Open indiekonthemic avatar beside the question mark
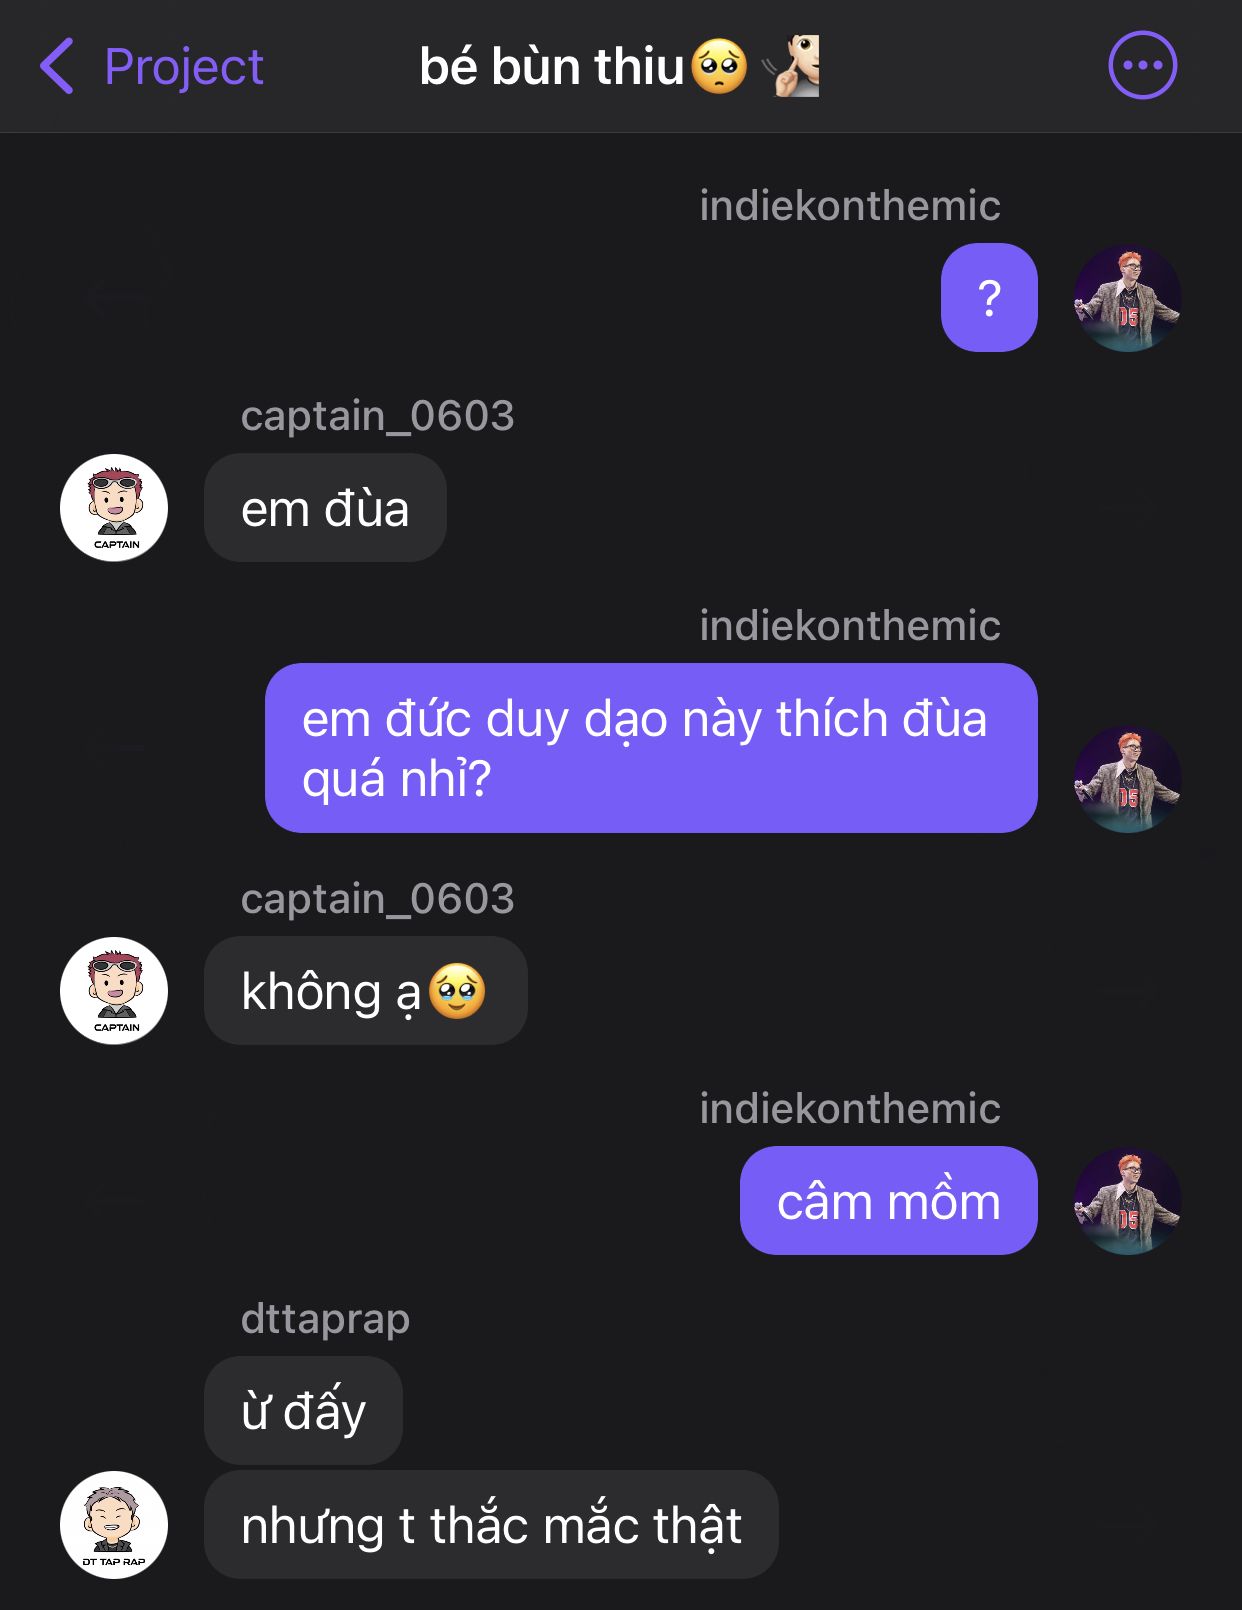1242x1610 pixels. (x=1127, y=299)
